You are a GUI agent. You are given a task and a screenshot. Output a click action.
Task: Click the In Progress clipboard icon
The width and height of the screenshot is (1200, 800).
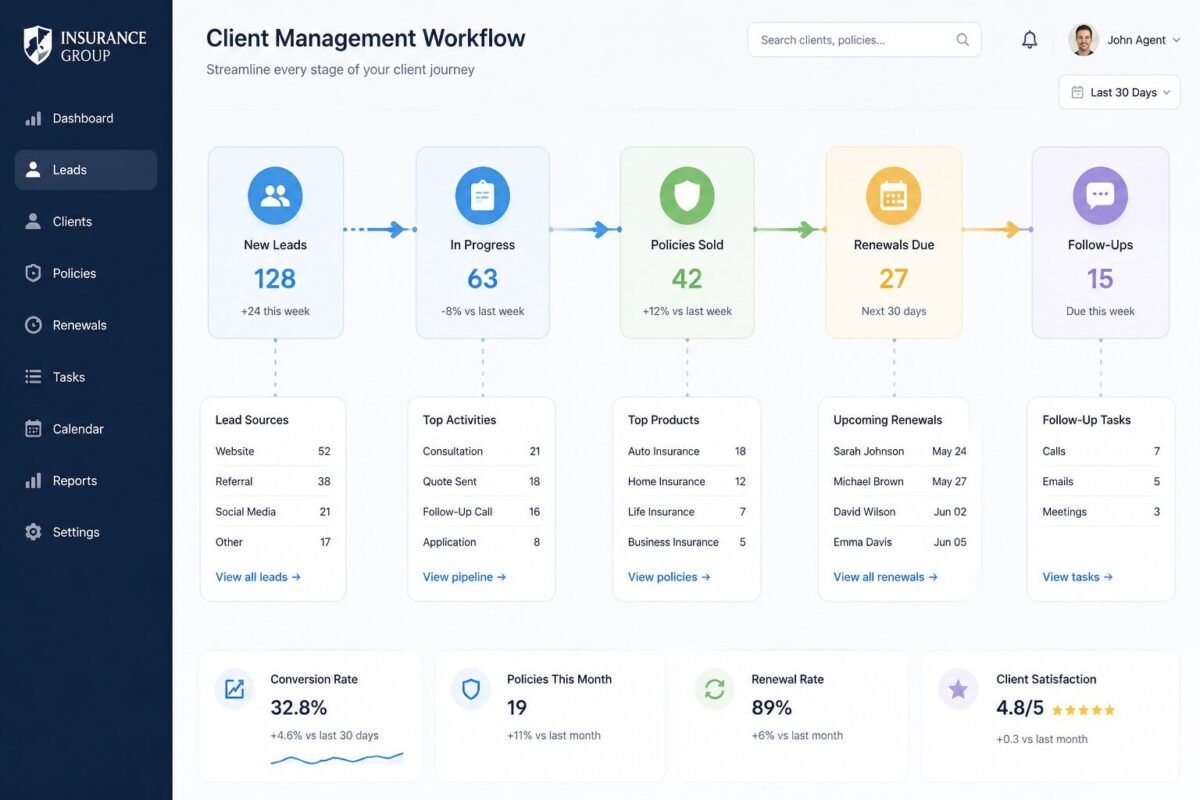click(x=482, y=195)
